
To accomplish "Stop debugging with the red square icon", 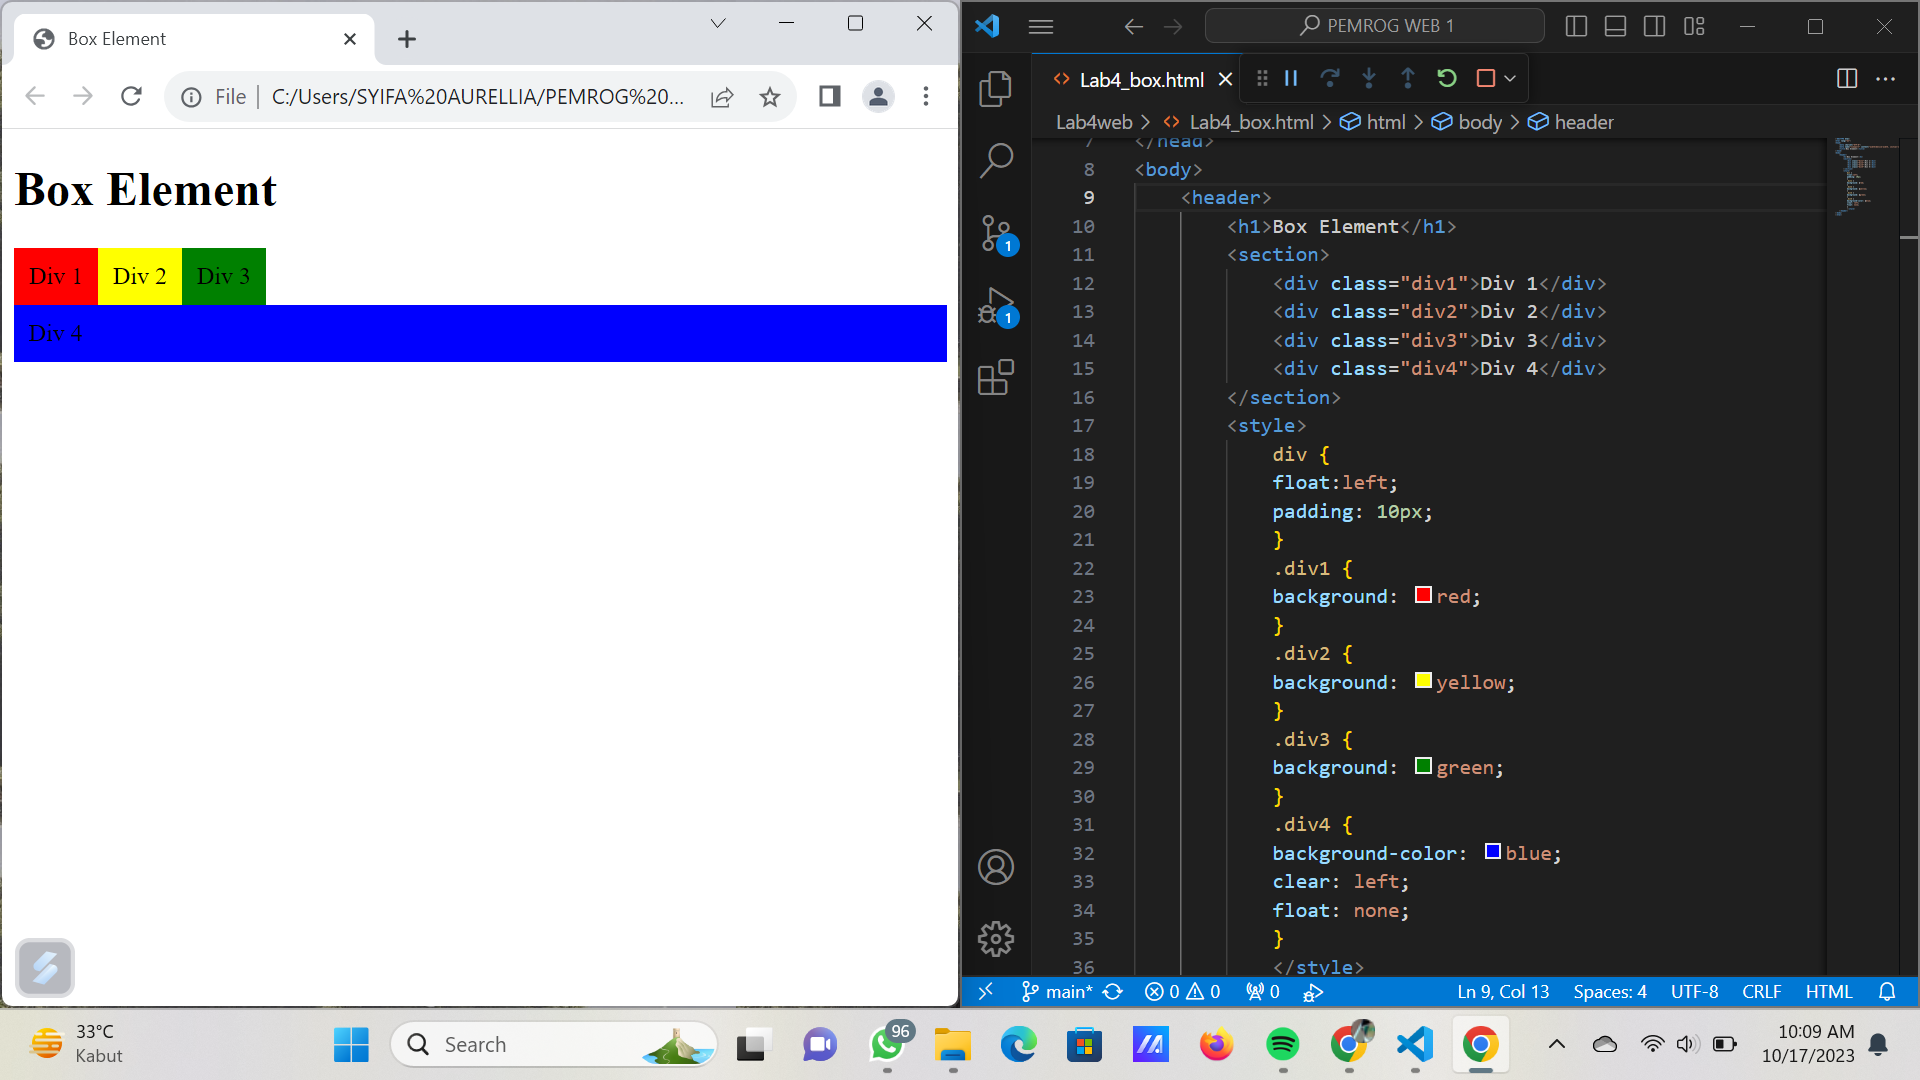I will coord(1486,78).
